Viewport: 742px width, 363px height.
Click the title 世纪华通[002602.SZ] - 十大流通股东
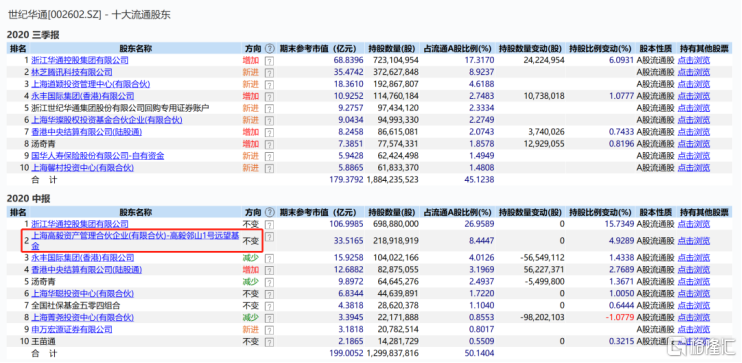click(89, 15)
